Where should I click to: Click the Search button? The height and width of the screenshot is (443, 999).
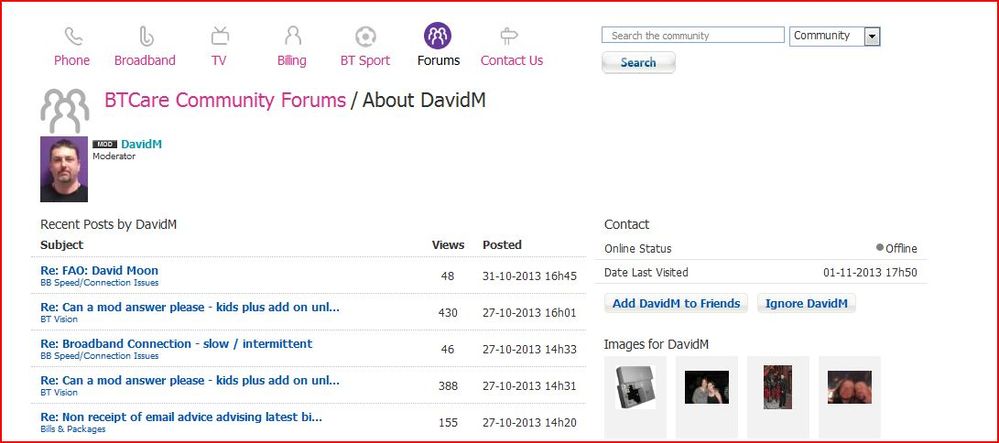(x=638, y=62)
